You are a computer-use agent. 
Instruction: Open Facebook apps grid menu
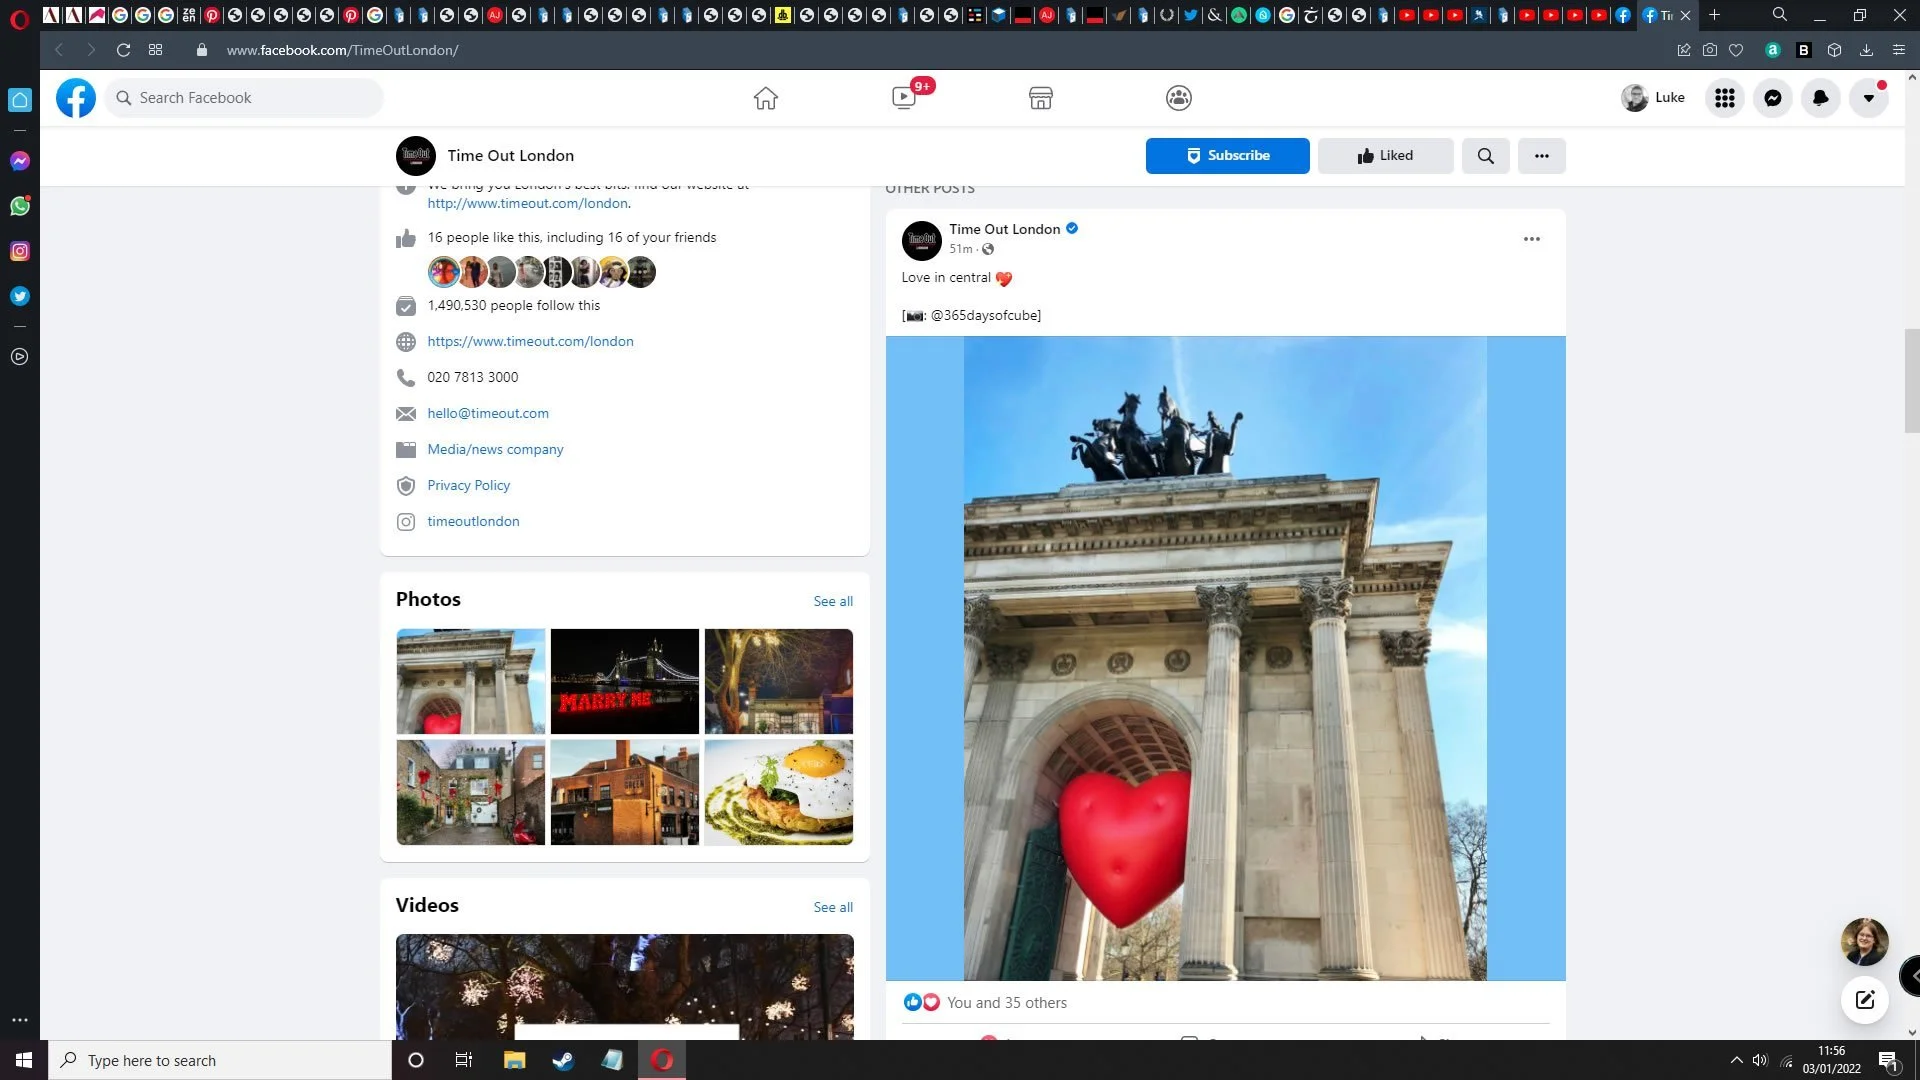[x=1724, y=98]
